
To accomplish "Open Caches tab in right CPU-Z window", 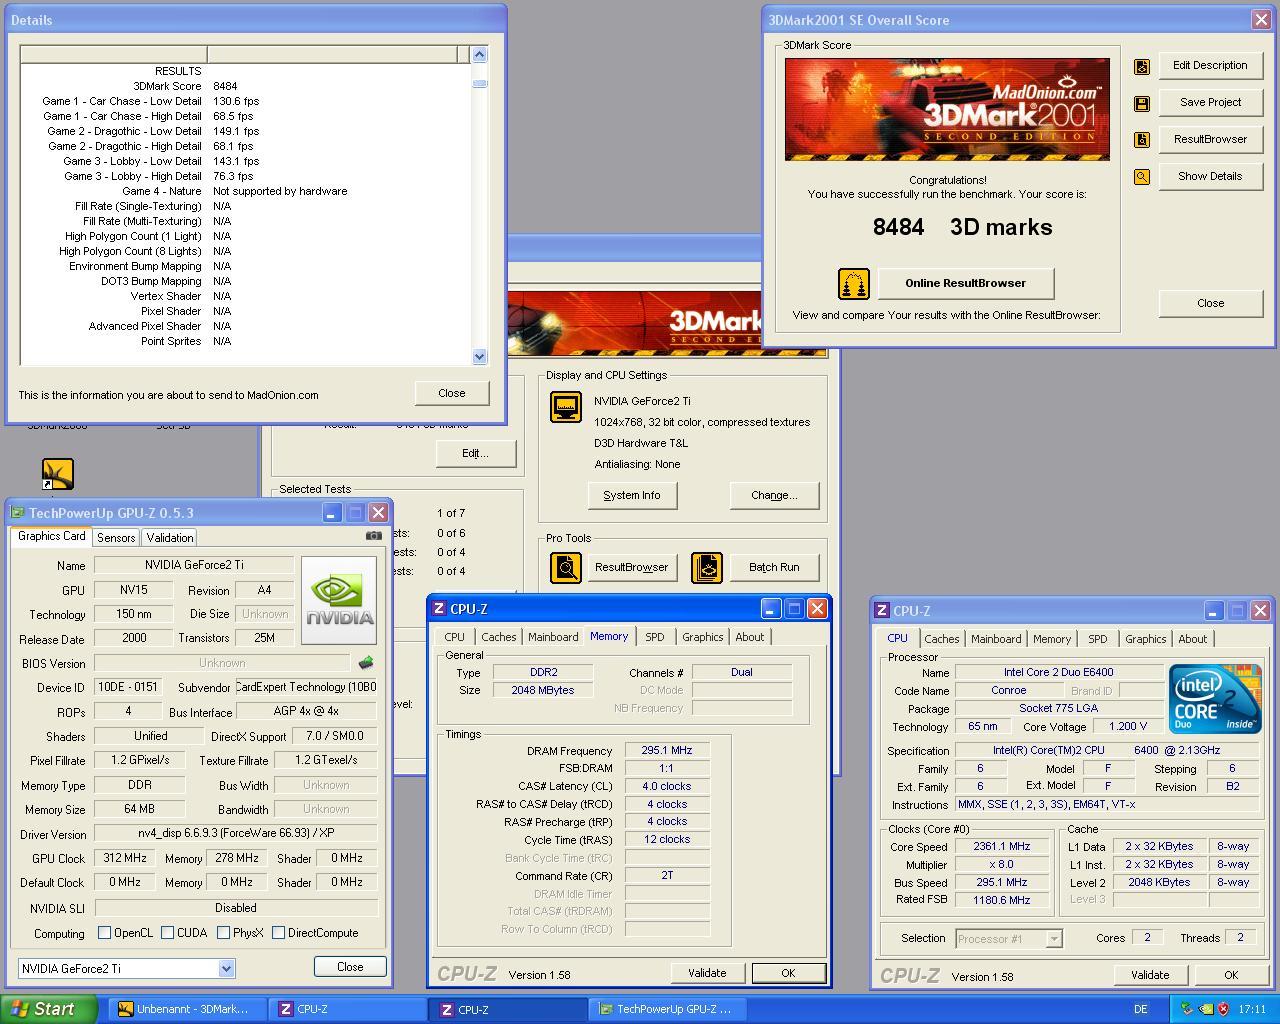I will [x=941, y=639].
